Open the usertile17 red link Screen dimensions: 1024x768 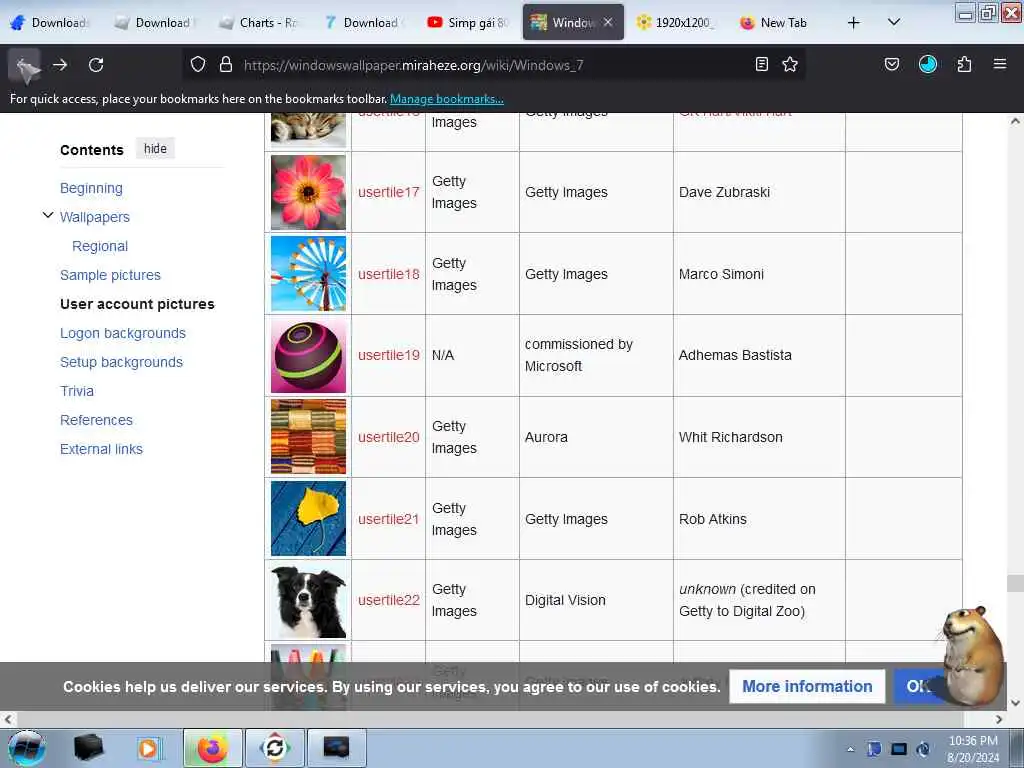389,192
